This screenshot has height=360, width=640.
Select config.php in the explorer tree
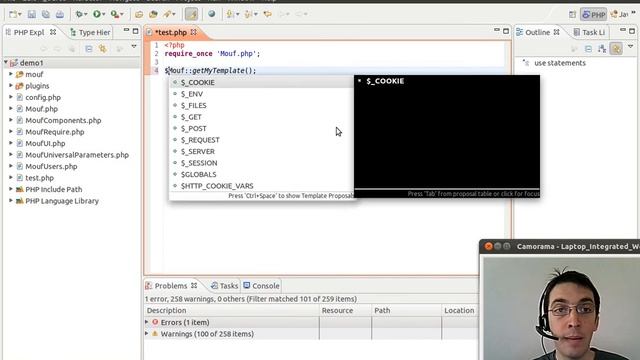click(x=43, y=97)
